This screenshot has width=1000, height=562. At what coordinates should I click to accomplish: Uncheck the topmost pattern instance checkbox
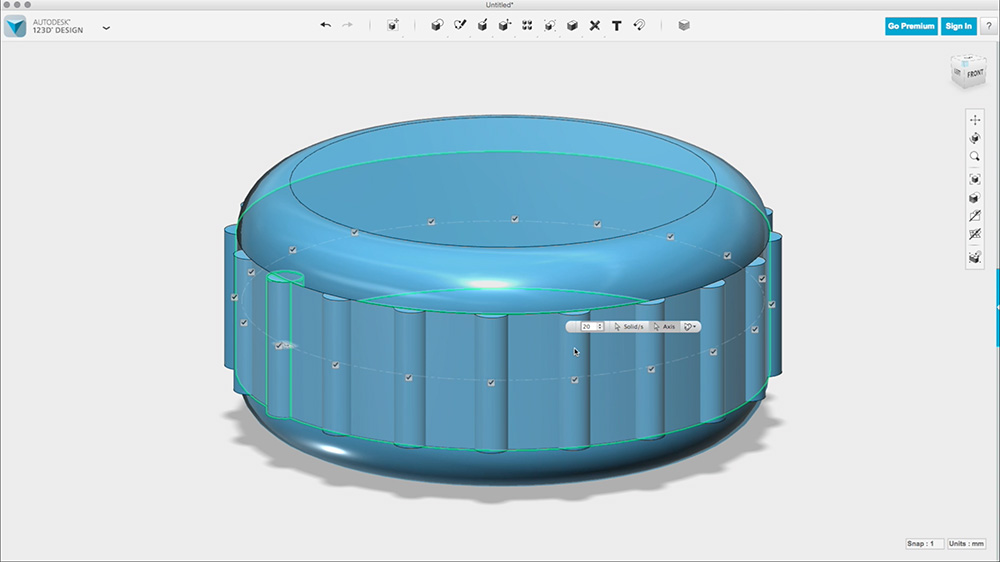[515, 219]
